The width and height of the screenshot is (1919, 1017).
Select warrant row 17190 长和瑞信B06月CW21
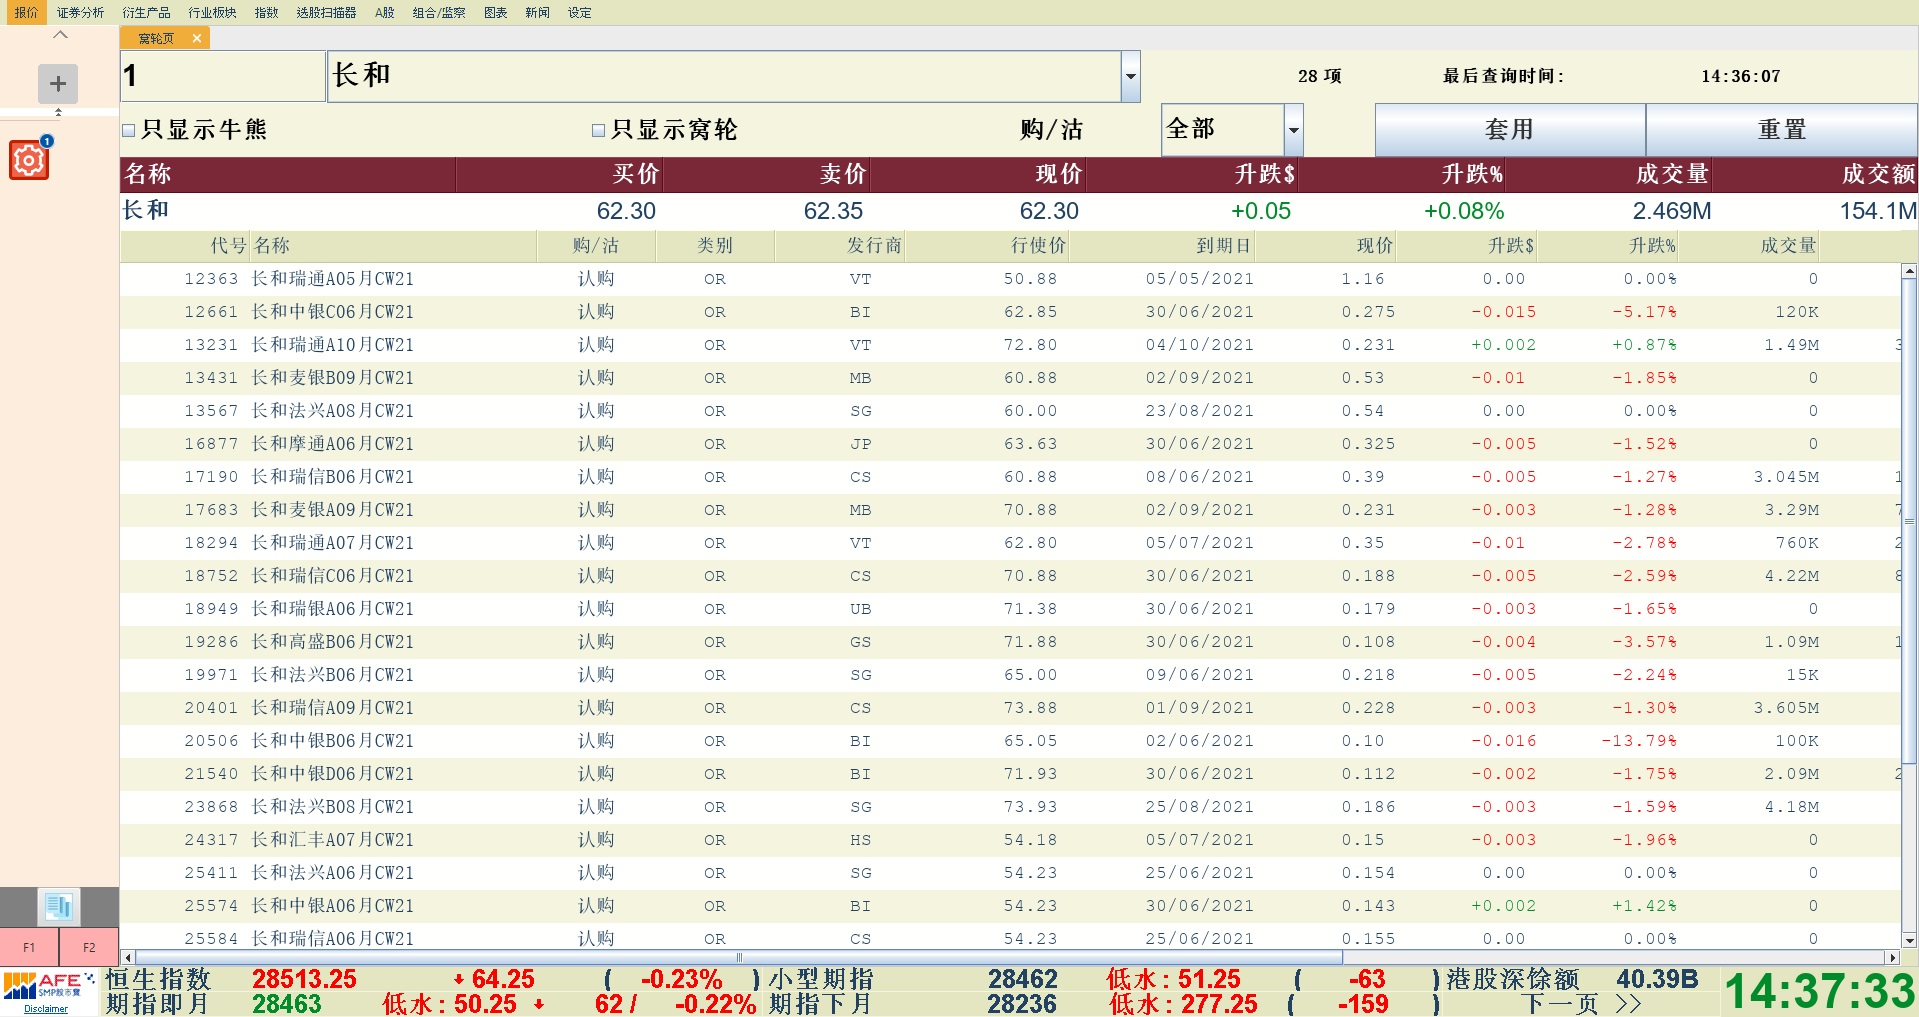tap(1010, 477)
